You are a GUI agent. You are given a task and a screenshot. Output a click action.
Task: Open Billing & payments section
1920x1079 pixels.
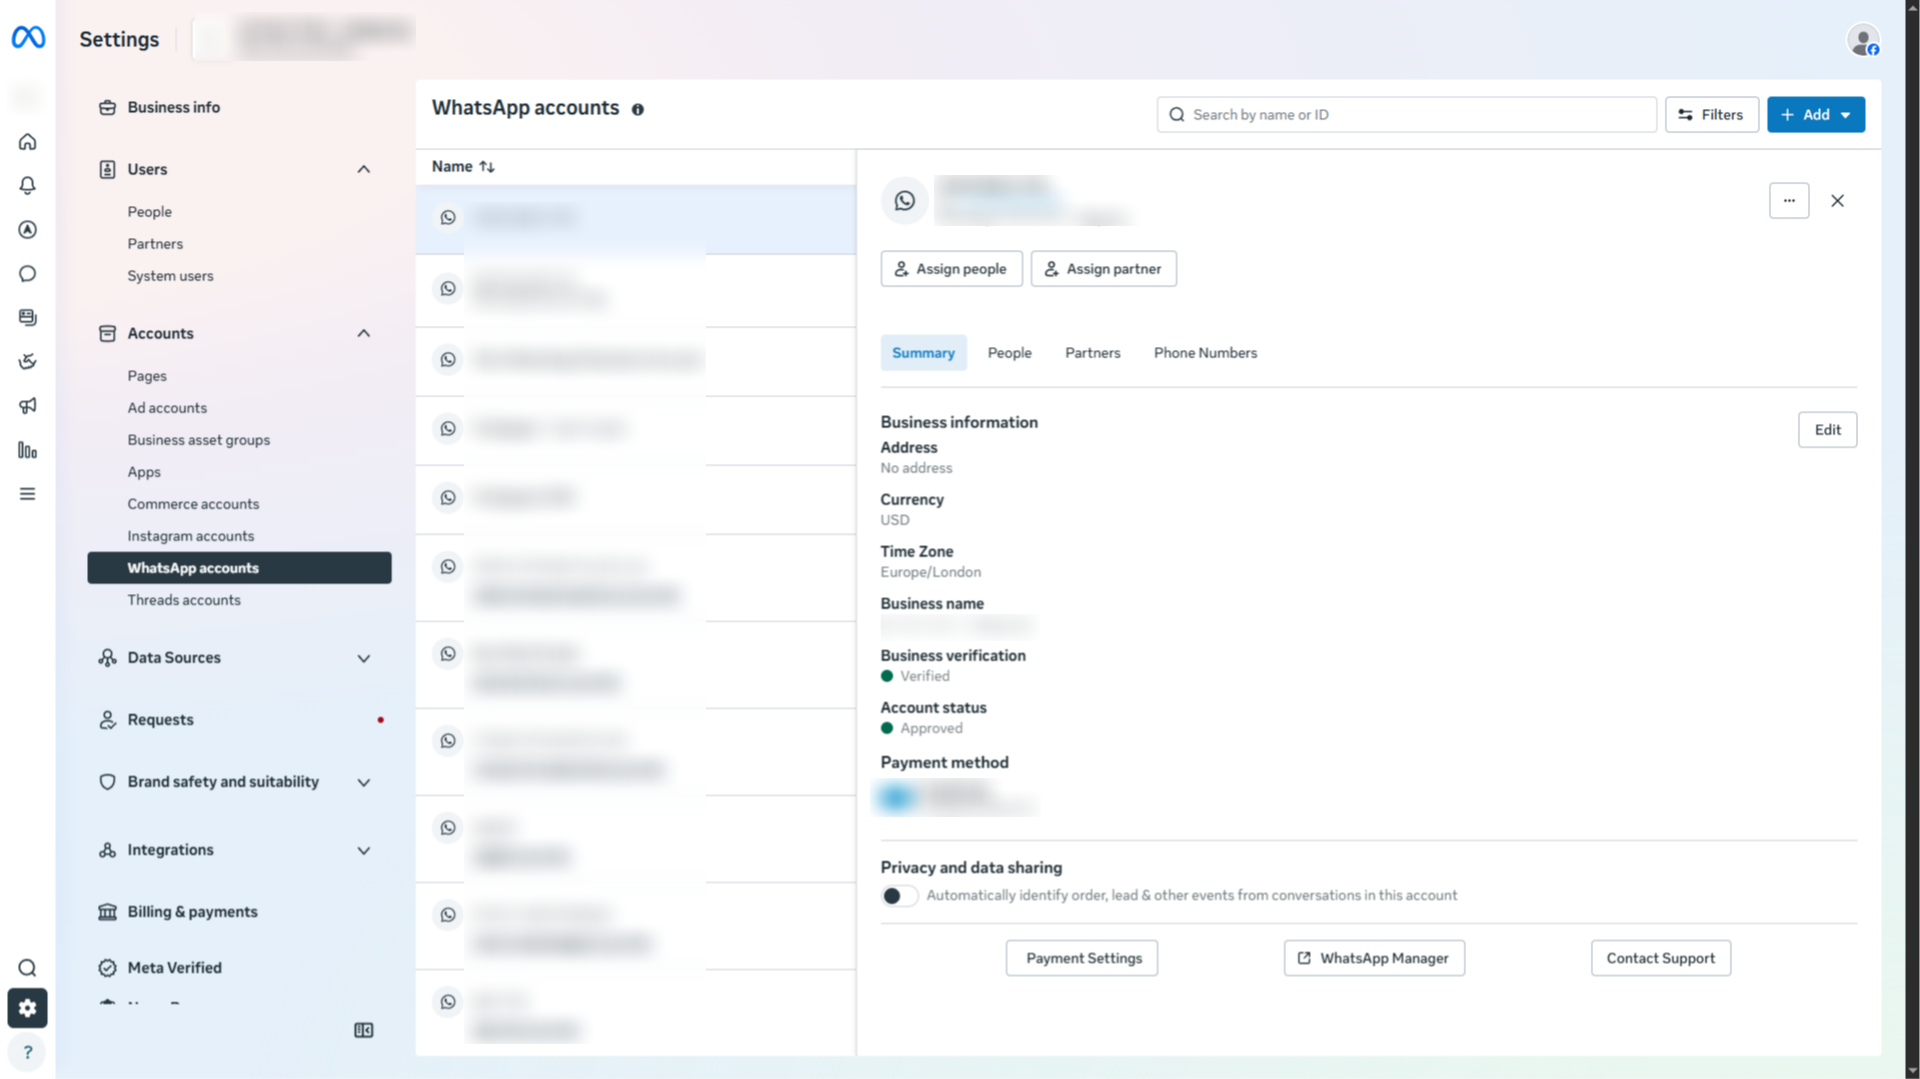pos(192,912)
